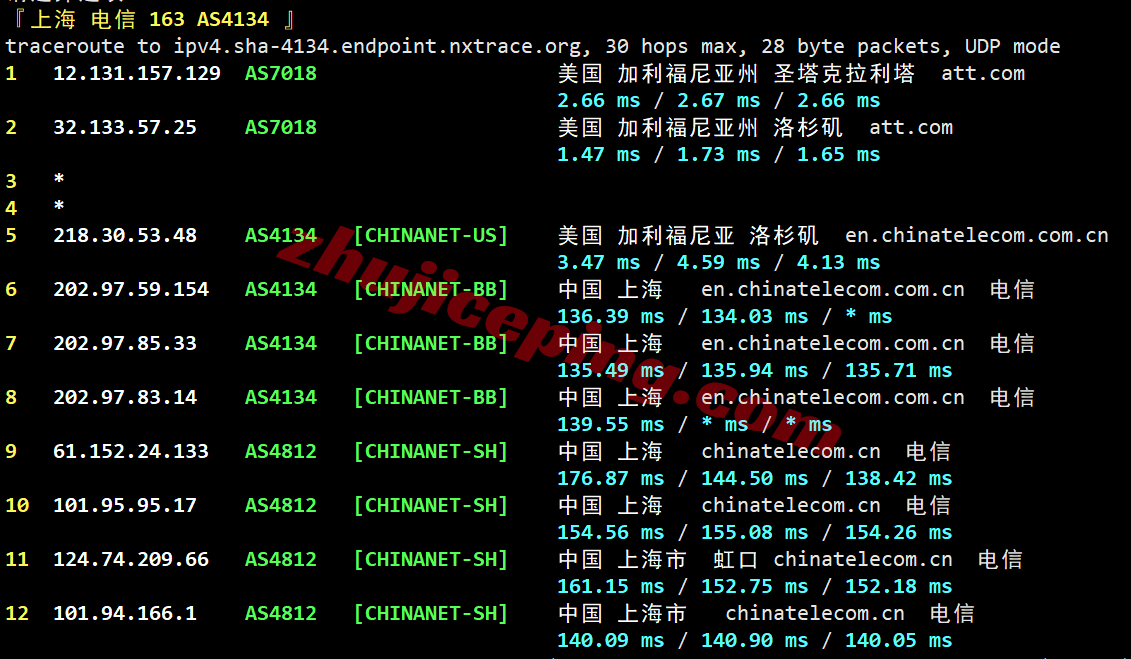Click location '美国 加利福尼亚 洛杉矶' on the 218.30.53.48 row

click(688, 236)
